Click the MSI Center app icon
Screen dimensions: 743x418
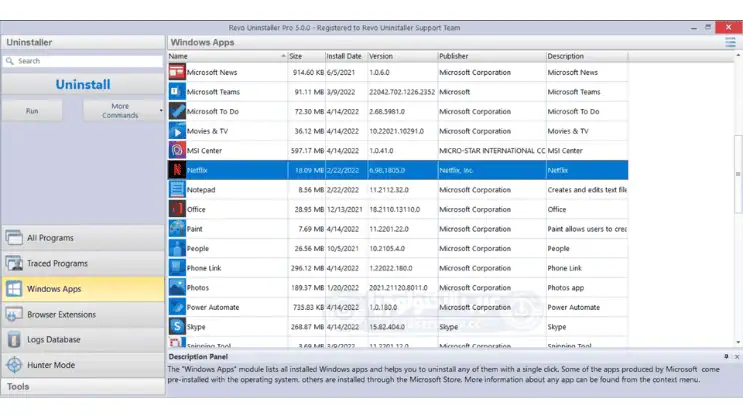[177, 150]
